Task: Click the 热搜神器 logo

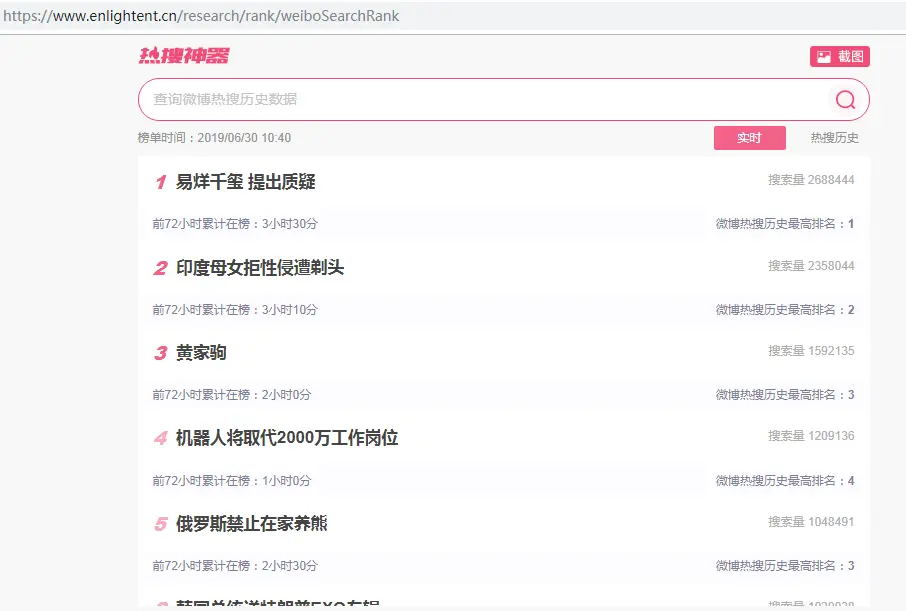Action: coord(184,55)
